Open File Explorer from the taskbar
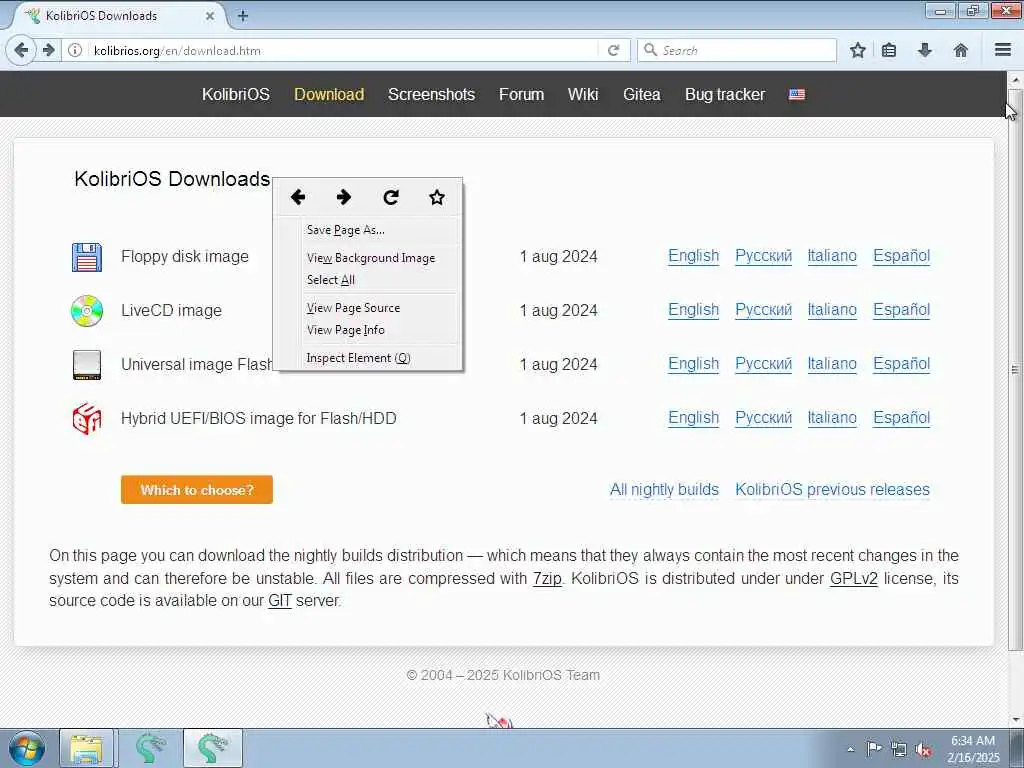The height and width of the screenshot is (768, 1024). pyautogui.click(x=86, y=749)
